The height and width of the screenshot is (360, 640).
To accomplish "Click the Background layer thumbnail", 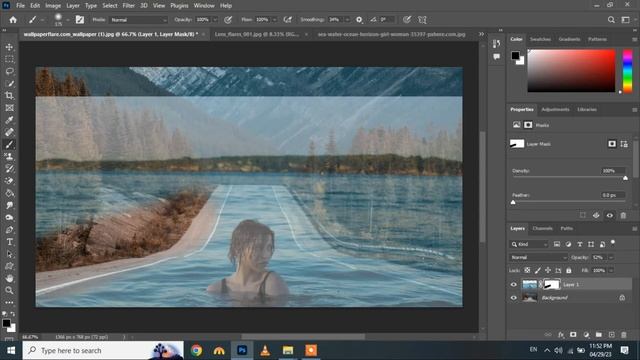I will point(530,298).
